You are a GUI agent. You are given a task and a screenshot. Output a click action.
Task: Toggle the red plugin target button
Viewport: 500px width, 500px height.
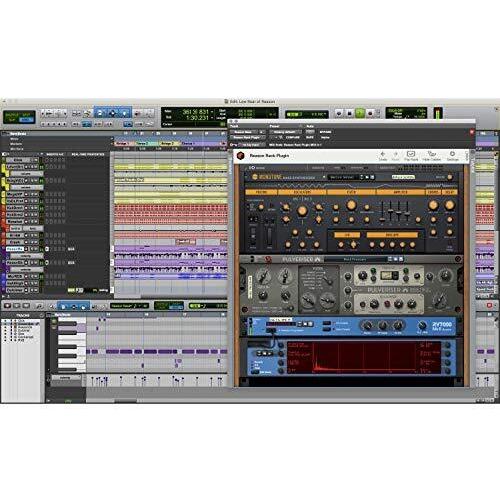[472, 132]
